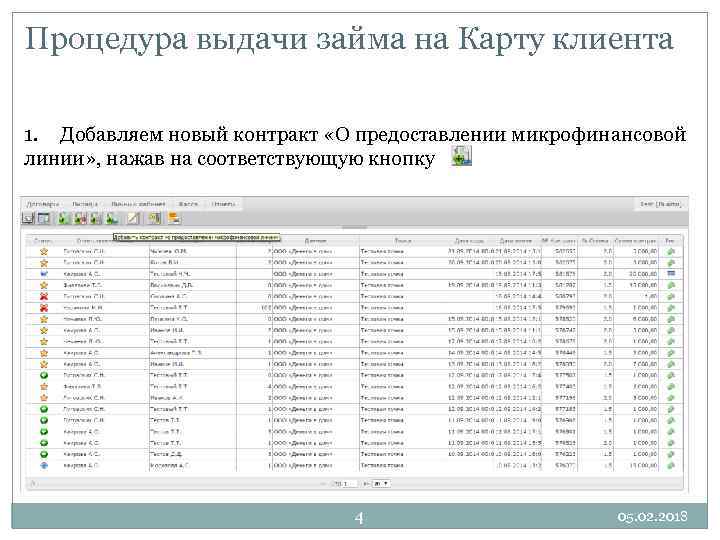Click the user exit button in app header
This screenshot has height=540, width=720.
click(661, 204)
